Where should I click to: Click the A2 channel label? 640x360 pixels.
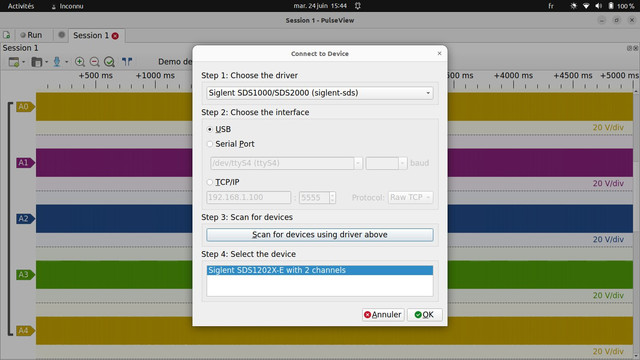pos(25,219)
